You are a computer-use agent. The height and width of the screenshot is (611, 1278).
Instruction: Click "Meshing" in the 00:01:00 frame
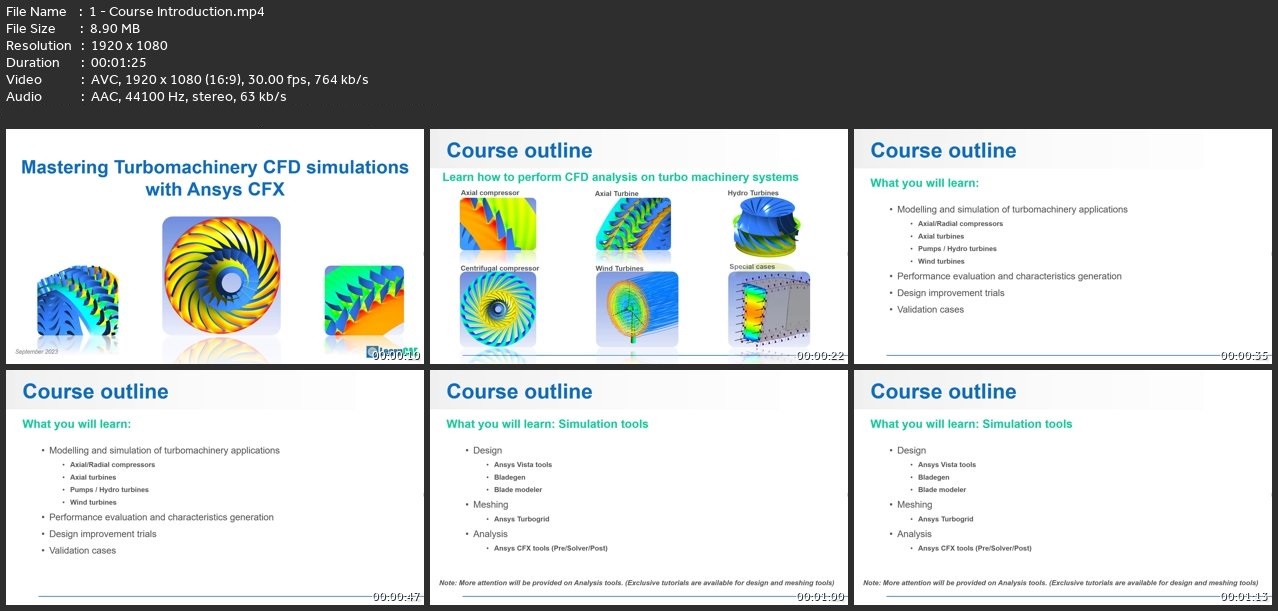(x=490, y=505)
